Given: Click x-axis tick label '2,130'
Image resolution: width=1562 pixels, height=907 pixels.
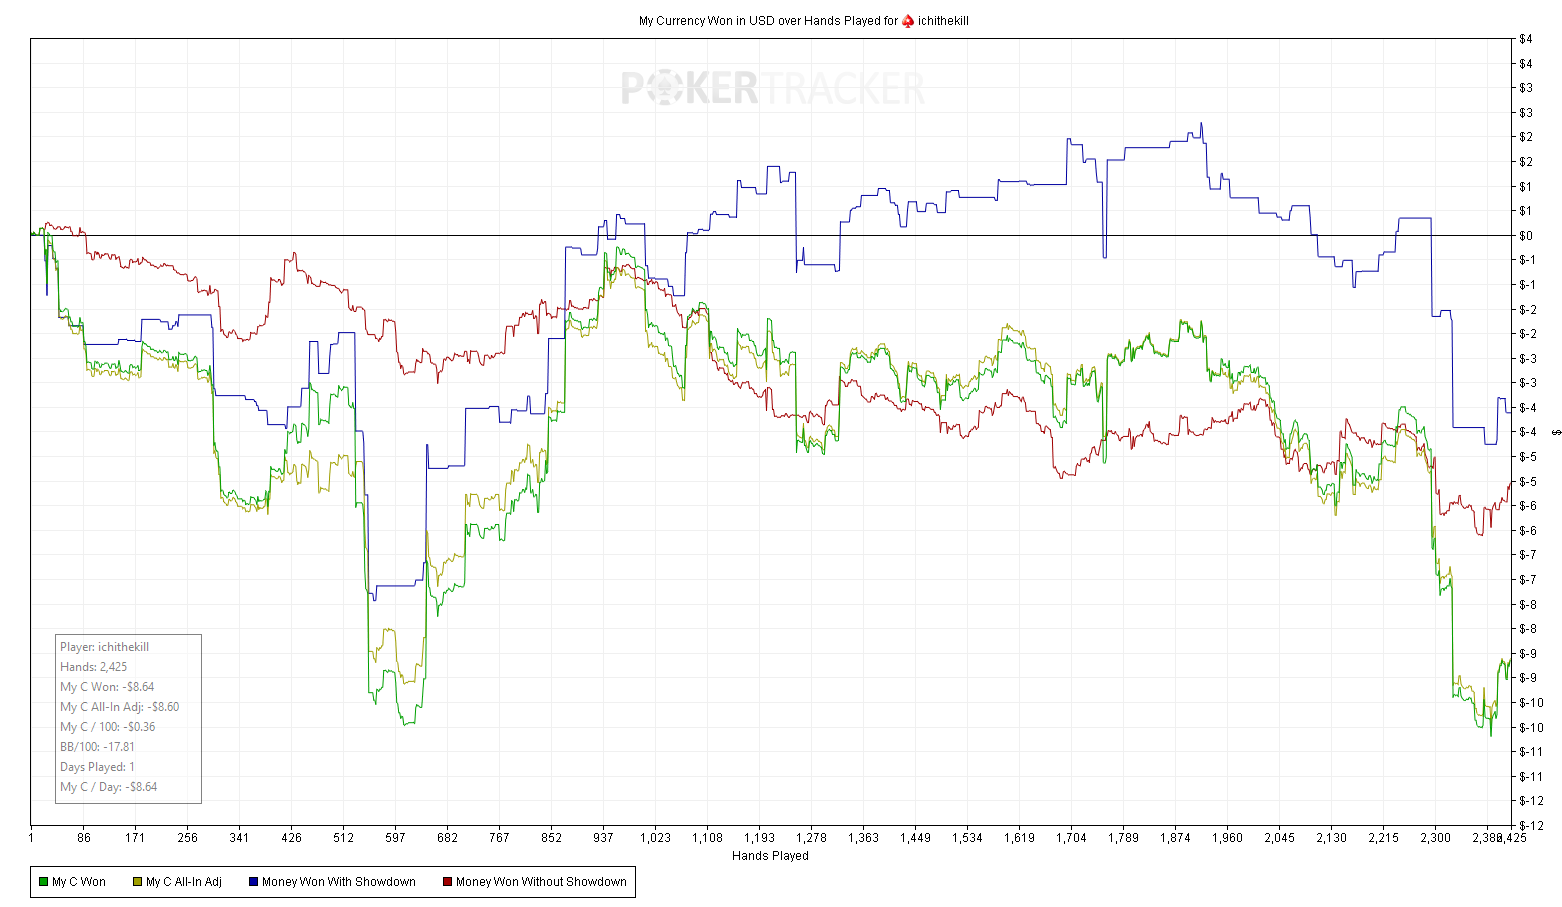Looking at the screenshot, I should [1331, 838].
